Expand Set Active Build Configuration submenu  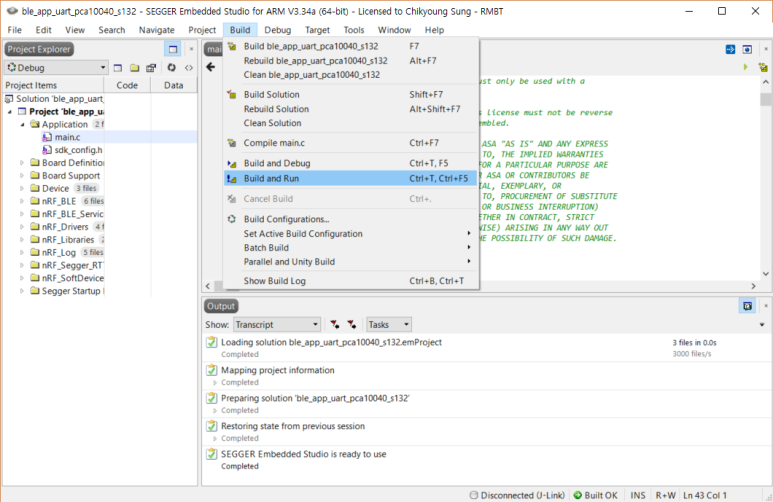click(x=351, y=234)
